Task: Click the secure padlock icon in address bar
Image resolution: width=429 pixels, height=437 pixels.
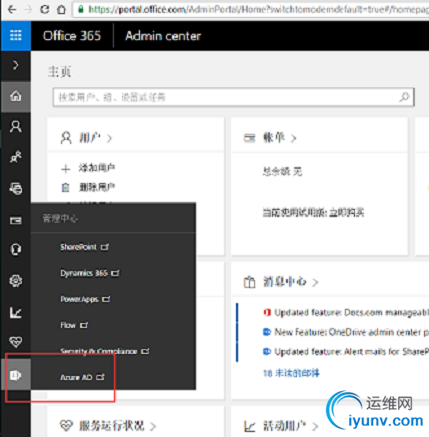Action: (81, 9)
